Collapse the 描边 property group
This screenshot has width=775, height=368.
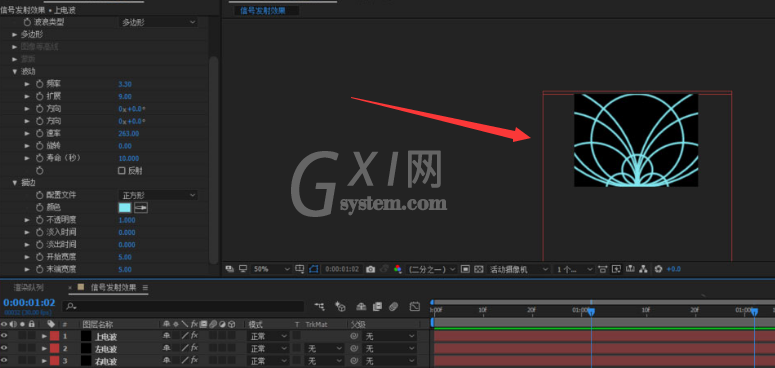[15, 183]
